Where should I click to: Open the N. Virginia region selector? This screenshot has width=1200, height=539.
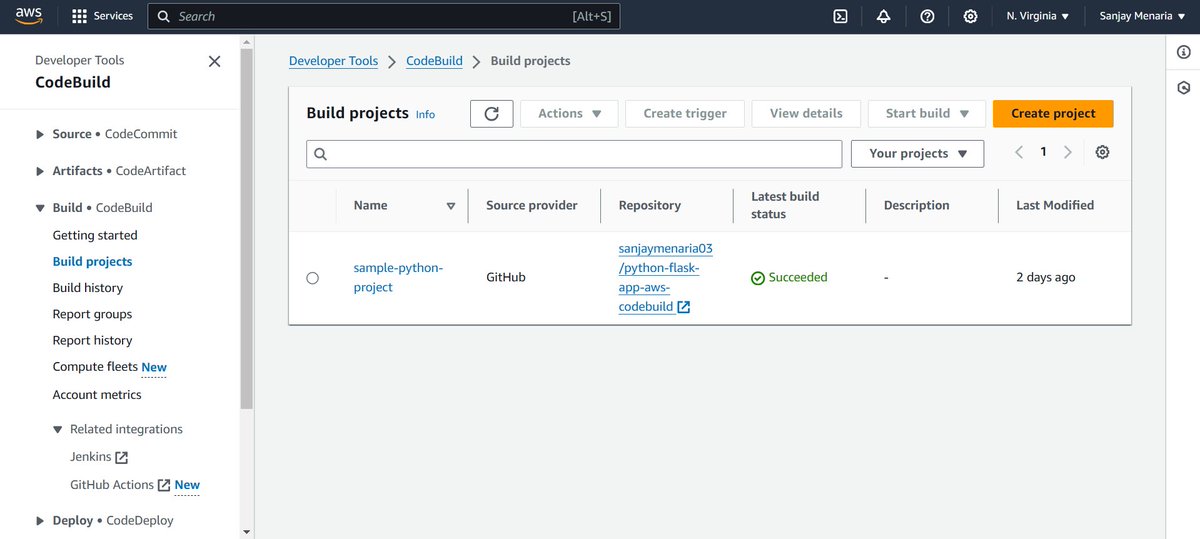(1038, 16)
